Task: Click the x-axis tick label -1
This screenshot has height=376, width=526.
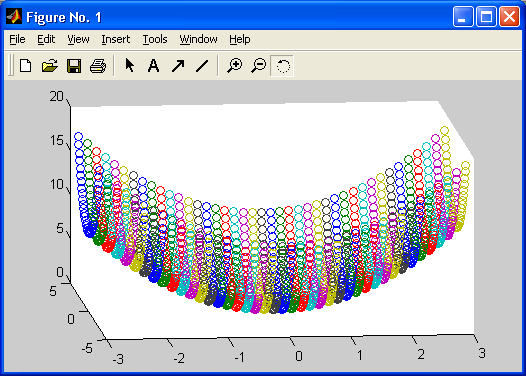Action: [240, 357]
